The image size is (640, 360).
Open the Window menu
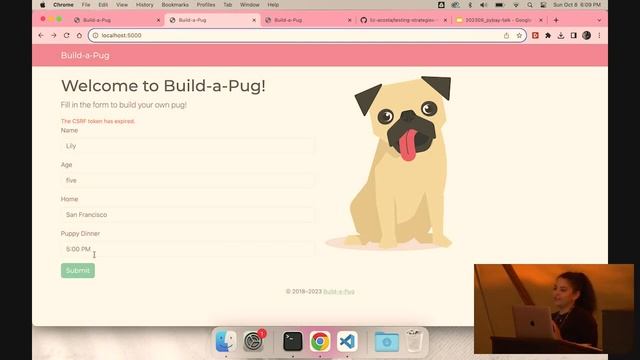pyautogui.click(x=249, y=5)
